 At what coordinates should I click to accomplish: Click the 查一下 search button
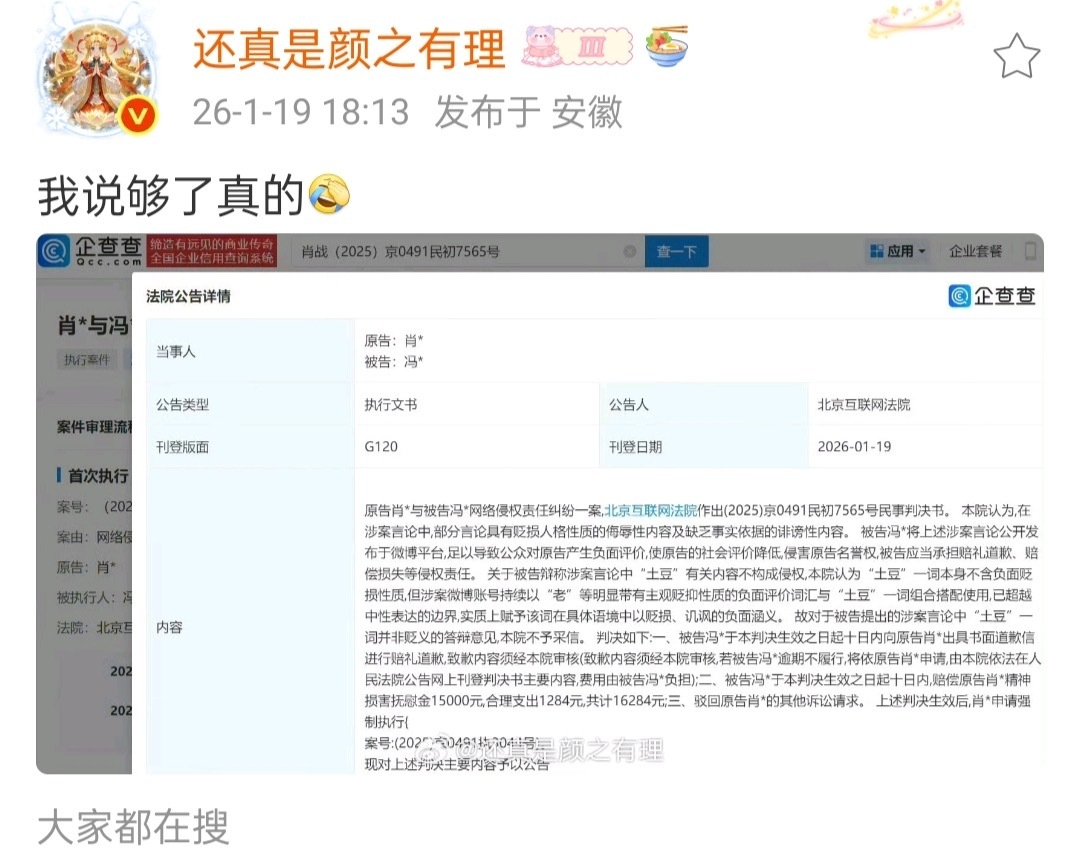tap(677, 252)
